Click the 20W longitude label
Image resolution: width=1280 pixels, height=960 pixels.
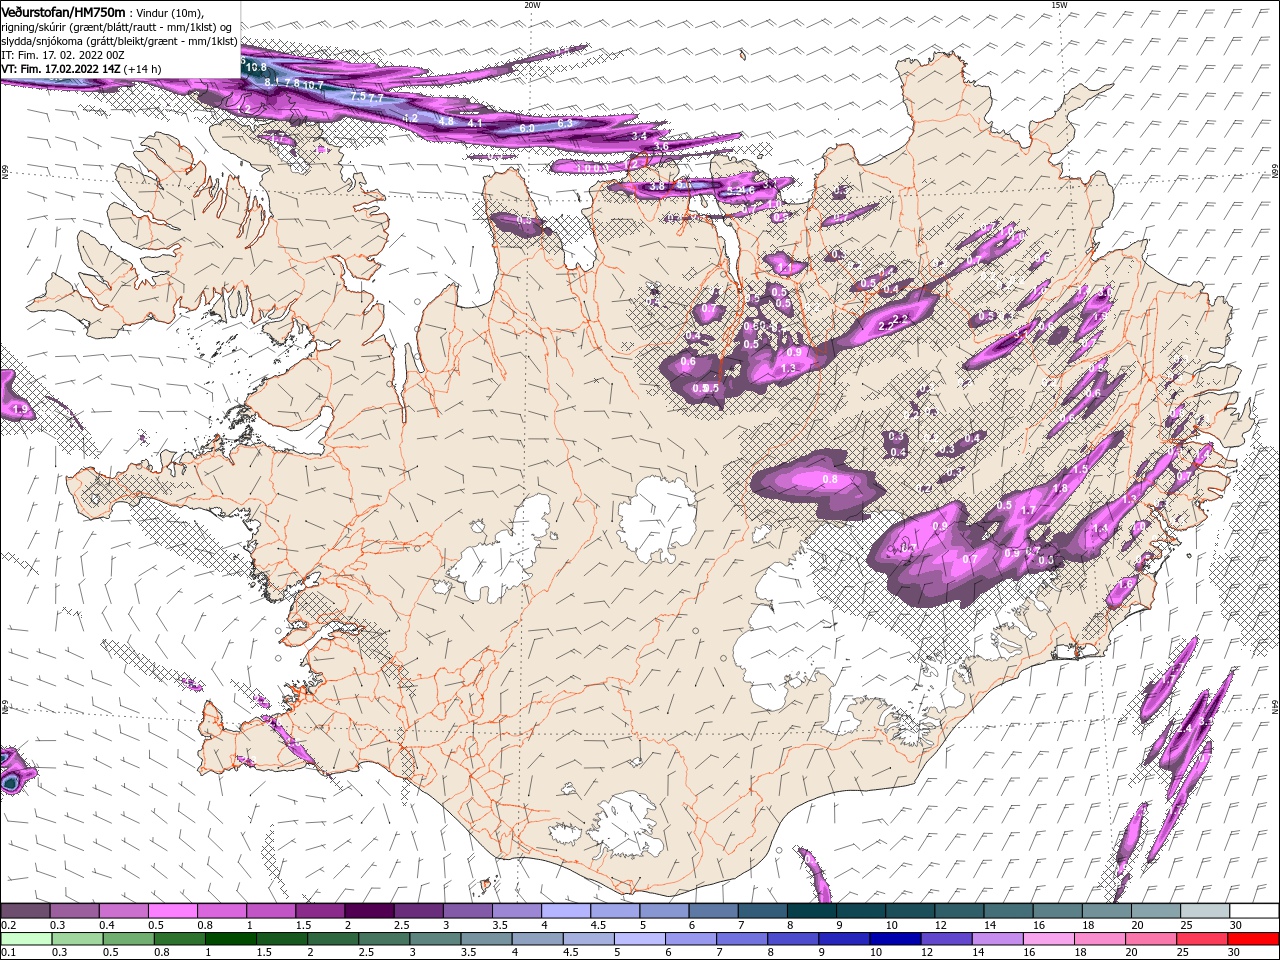pyautogui.click(x=532, y=4)
